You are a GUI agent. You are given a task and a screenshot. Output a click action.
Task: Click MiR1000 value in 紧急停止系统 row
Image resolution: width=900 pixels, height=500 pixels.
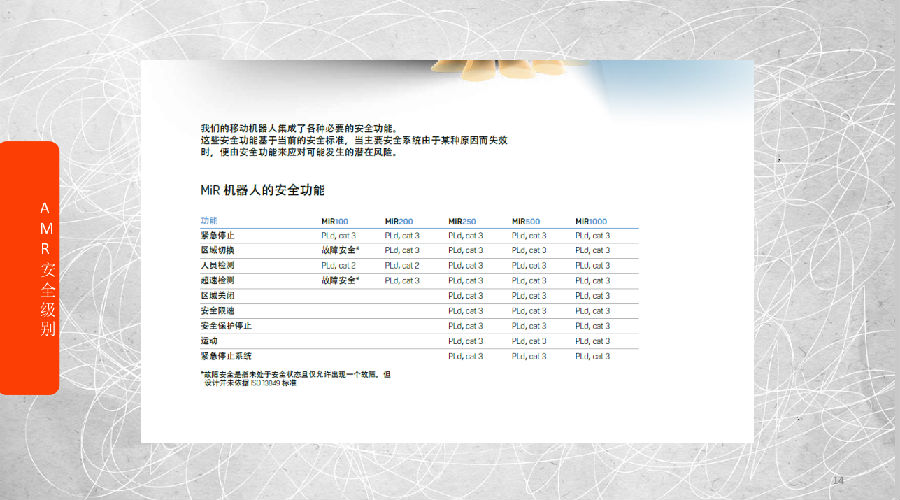point(592,356)
